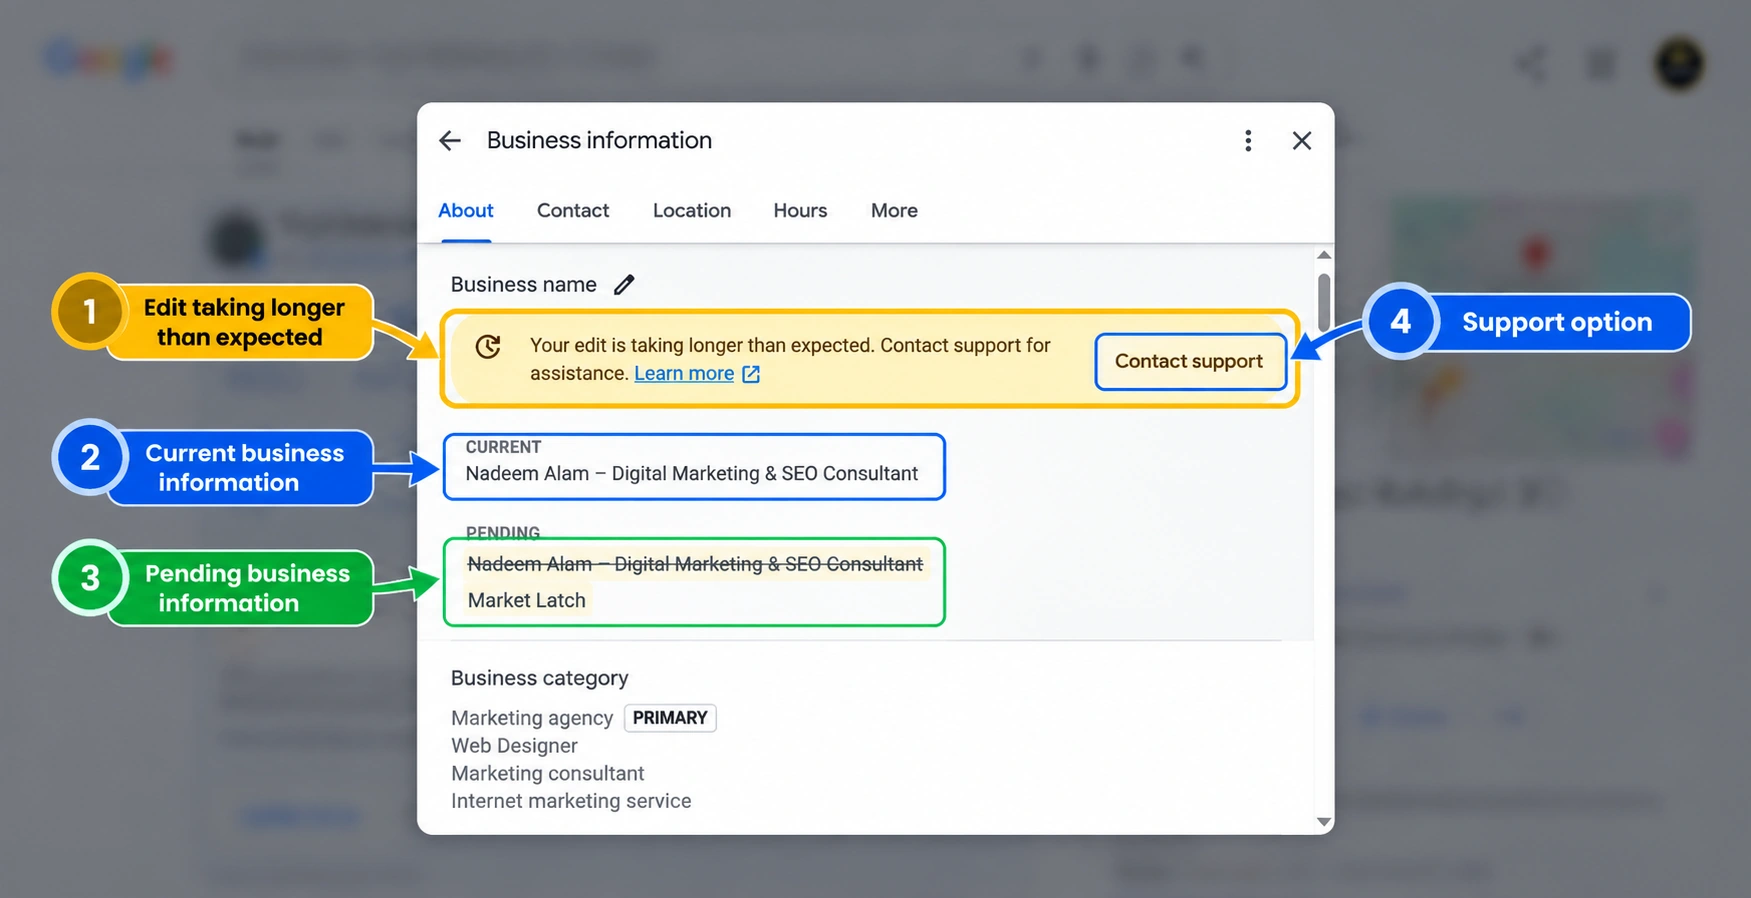Viewport: 1751px width, 898px height.
Task: Click the PENDING label
Action: point(503,532)
